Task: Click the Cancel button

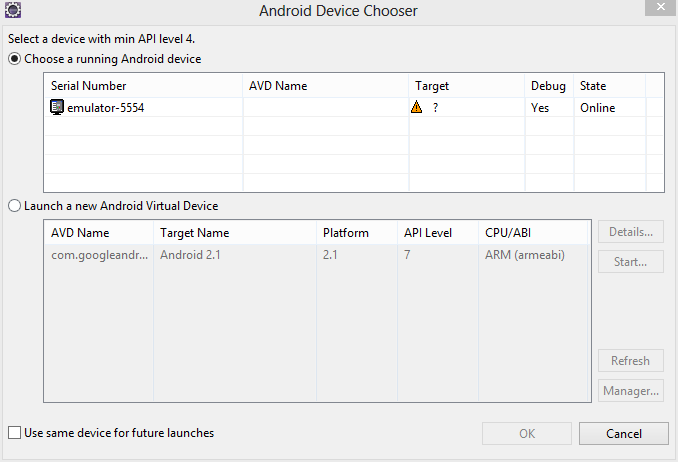Action: click(x=624, y=433)
